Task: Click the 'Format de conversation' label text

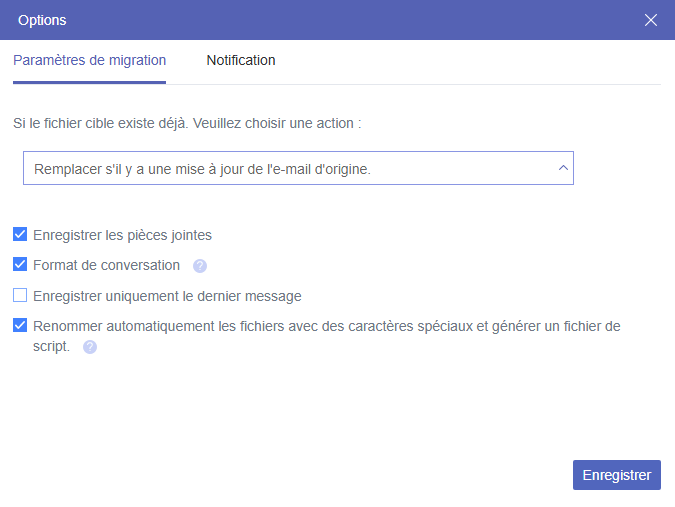Action: [106, 266]
